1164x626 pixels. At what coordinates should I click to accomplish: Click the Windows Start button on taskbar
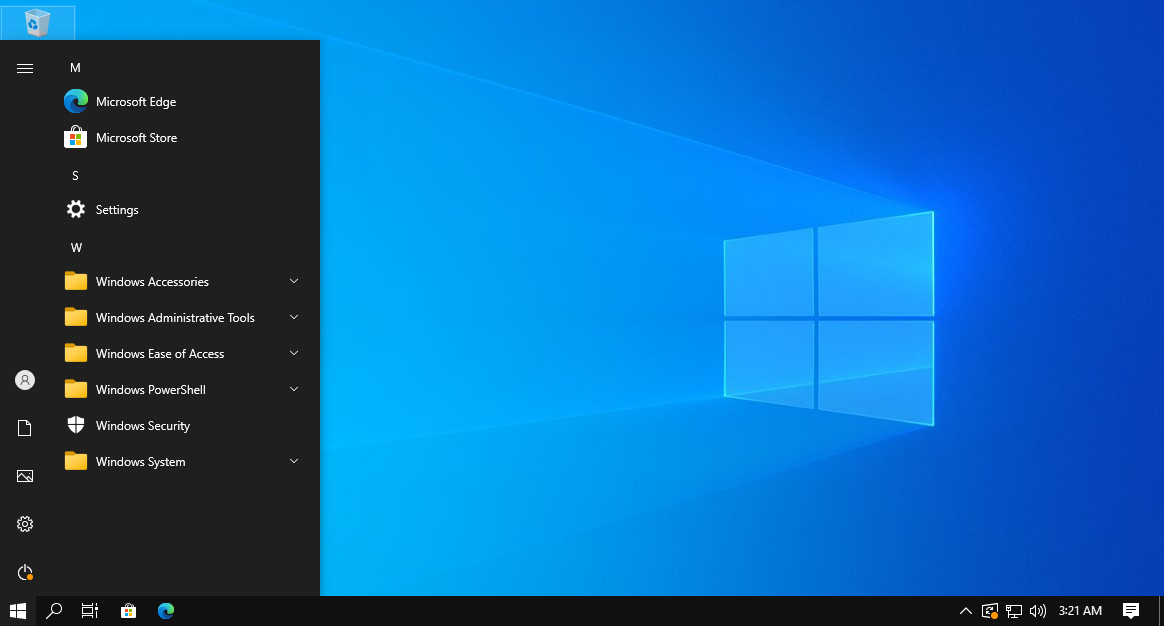[x=18, y=611]
